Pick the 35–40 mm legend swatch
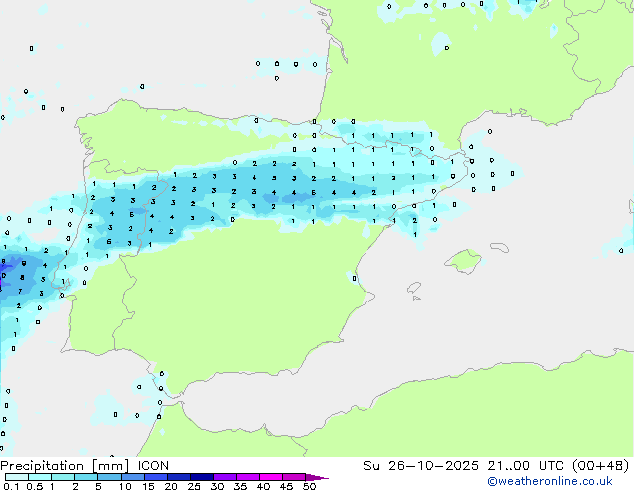The width and height of the screenshot is (634, 490). 248,477
